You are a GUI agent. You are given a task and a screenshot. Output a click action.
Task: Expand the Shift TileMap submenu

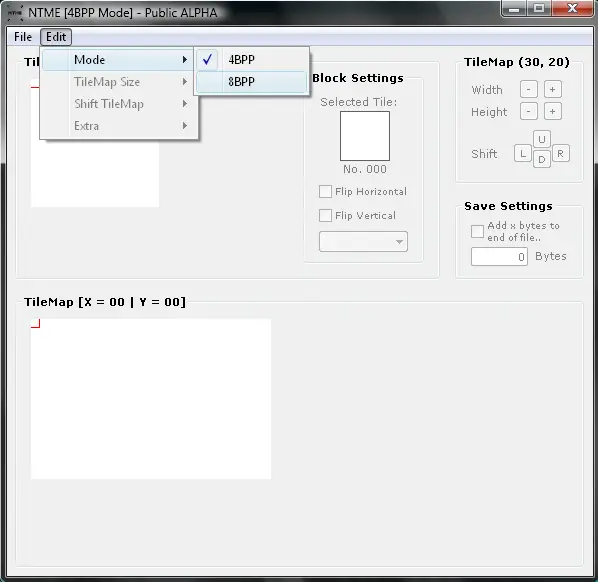pos(119,104)
